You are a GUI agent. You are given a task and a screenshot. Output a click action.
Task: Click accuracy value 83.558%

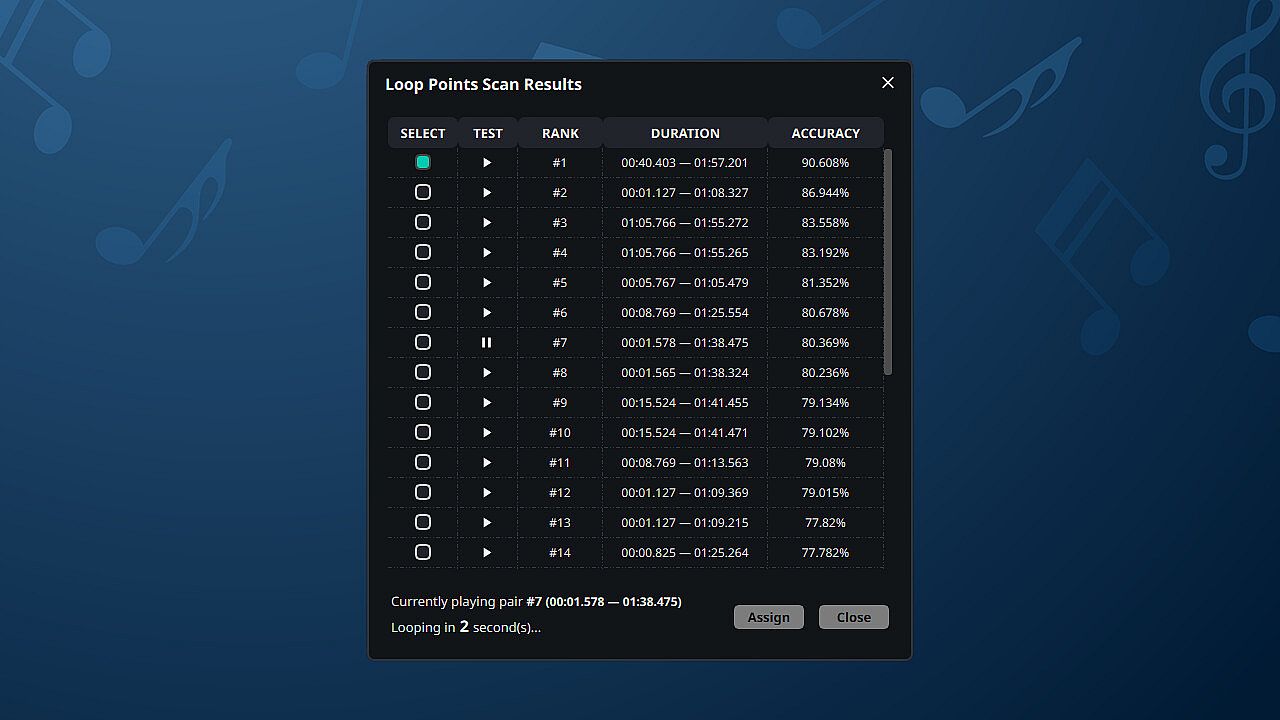pos(826,222)
